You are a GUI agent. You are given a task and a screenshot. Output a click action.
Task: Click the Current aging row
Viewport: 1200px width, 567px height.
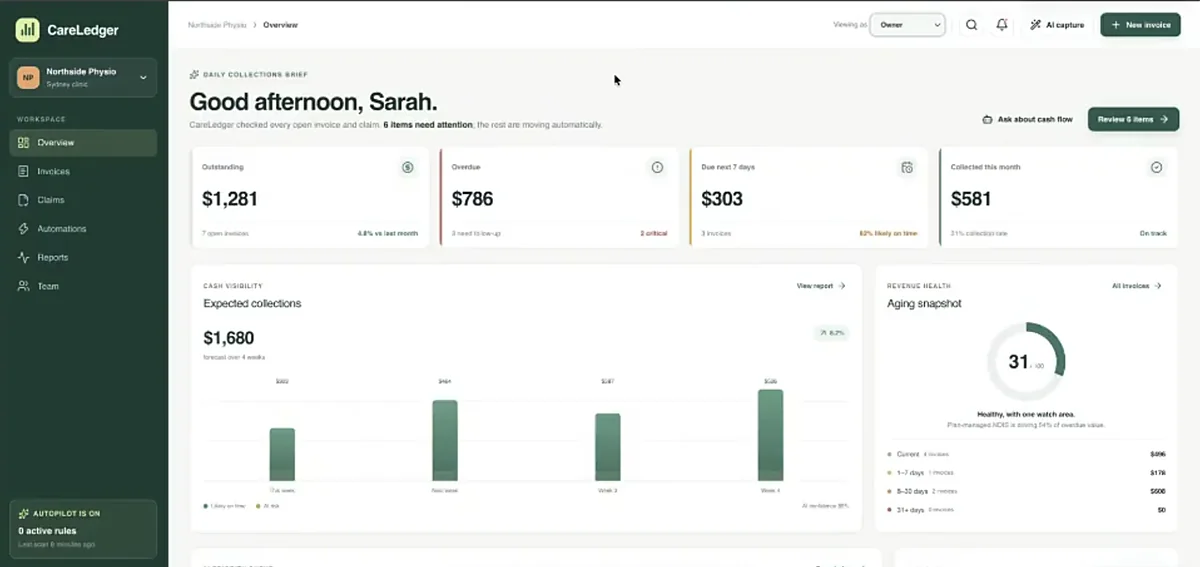click(x=1026, y=454)
